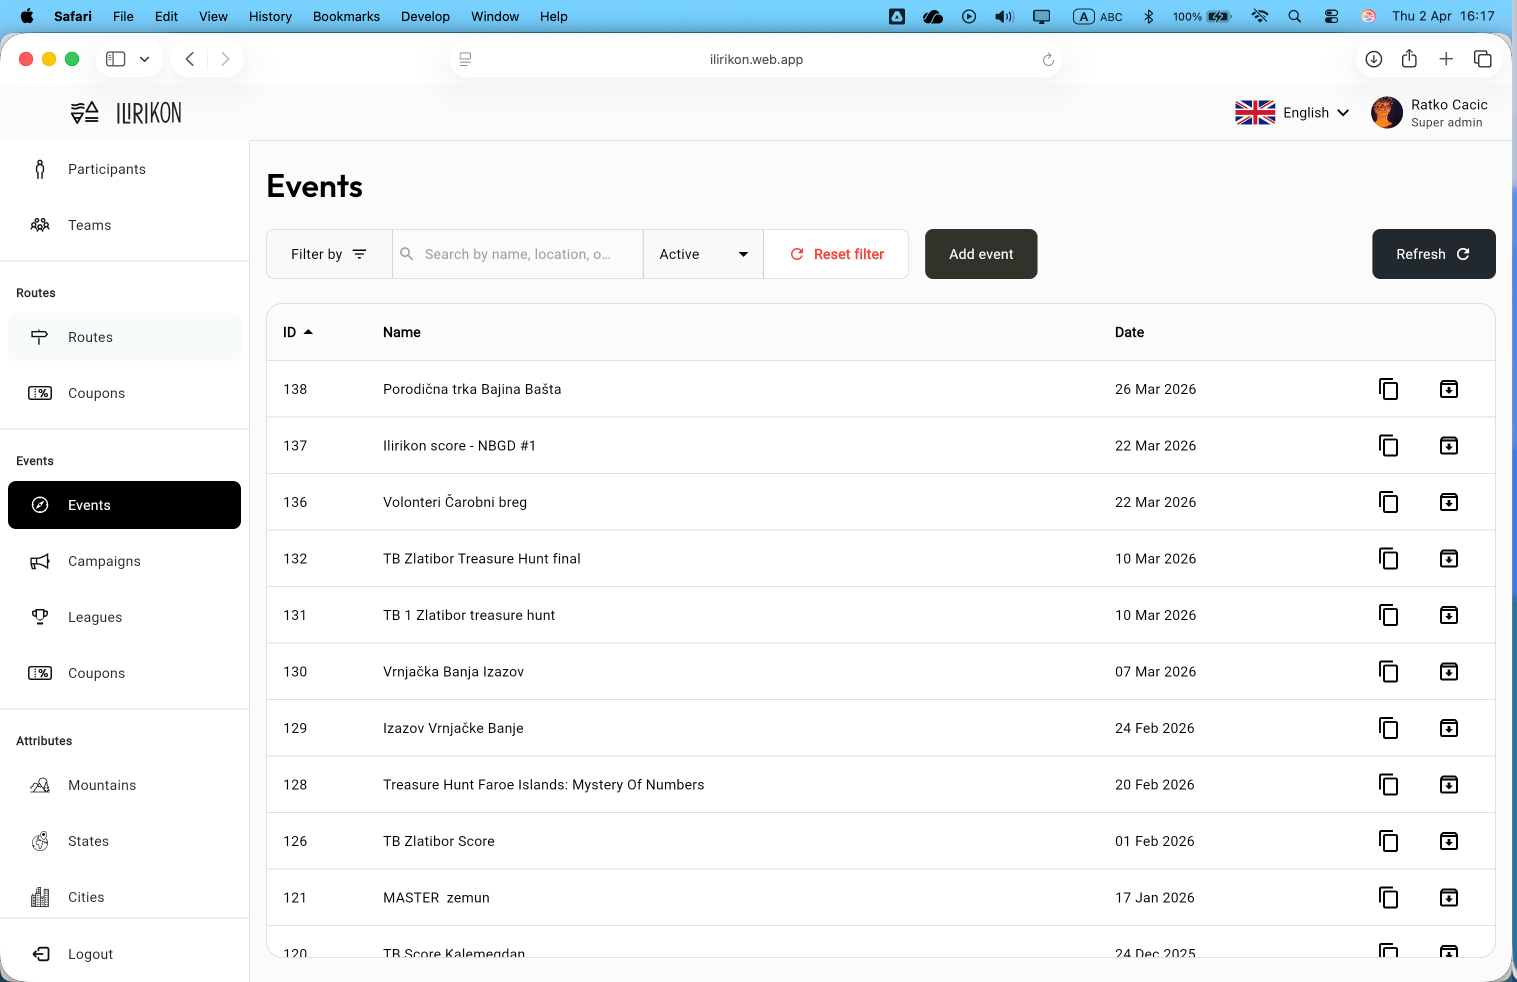Toggle sort order on the ID column
This screenshot has width=1517, height=982.
[x=297, y=332]
